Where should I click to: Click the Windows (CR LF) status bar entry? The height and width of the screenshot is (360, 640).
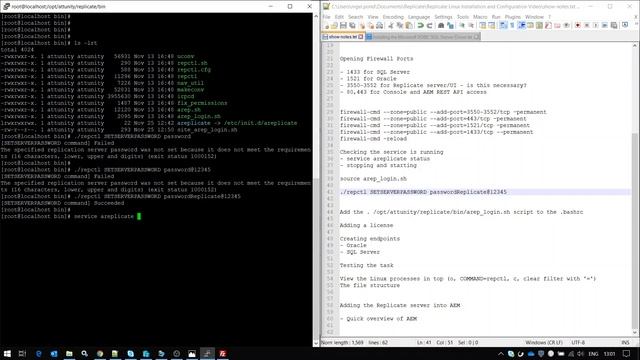(544, 342)
